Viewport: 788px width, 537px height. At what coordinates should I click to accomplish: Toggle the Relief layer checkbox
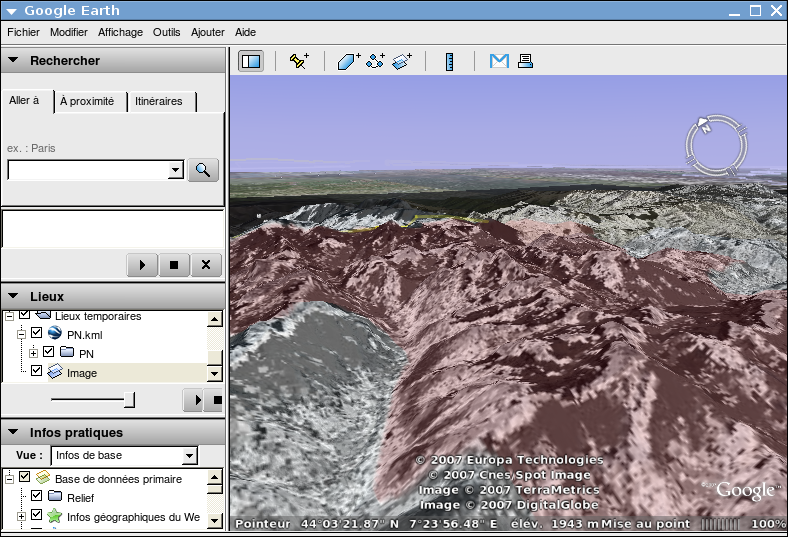pos(36,496)
